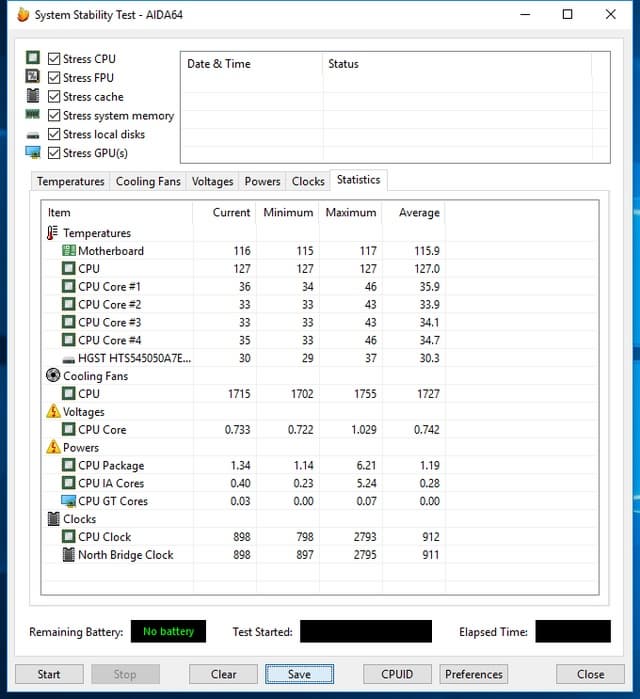Image resolution: width=640 pixels, height=699 pixels.
Task: Click the CPU Clock row icon
Action: pos(69,536)
